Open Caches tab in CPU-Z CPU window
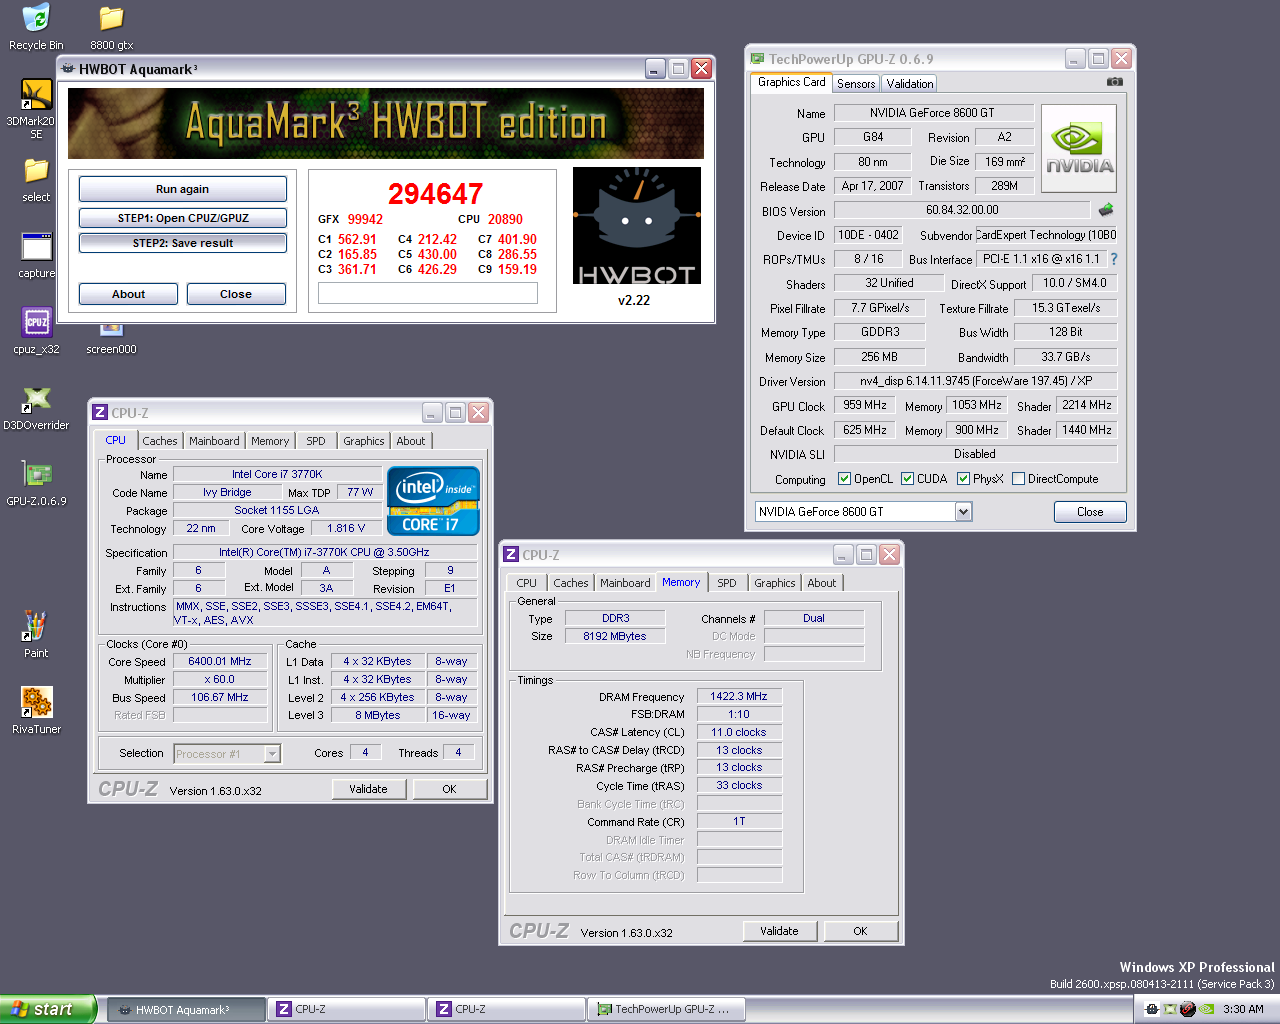 pos(159,441)
